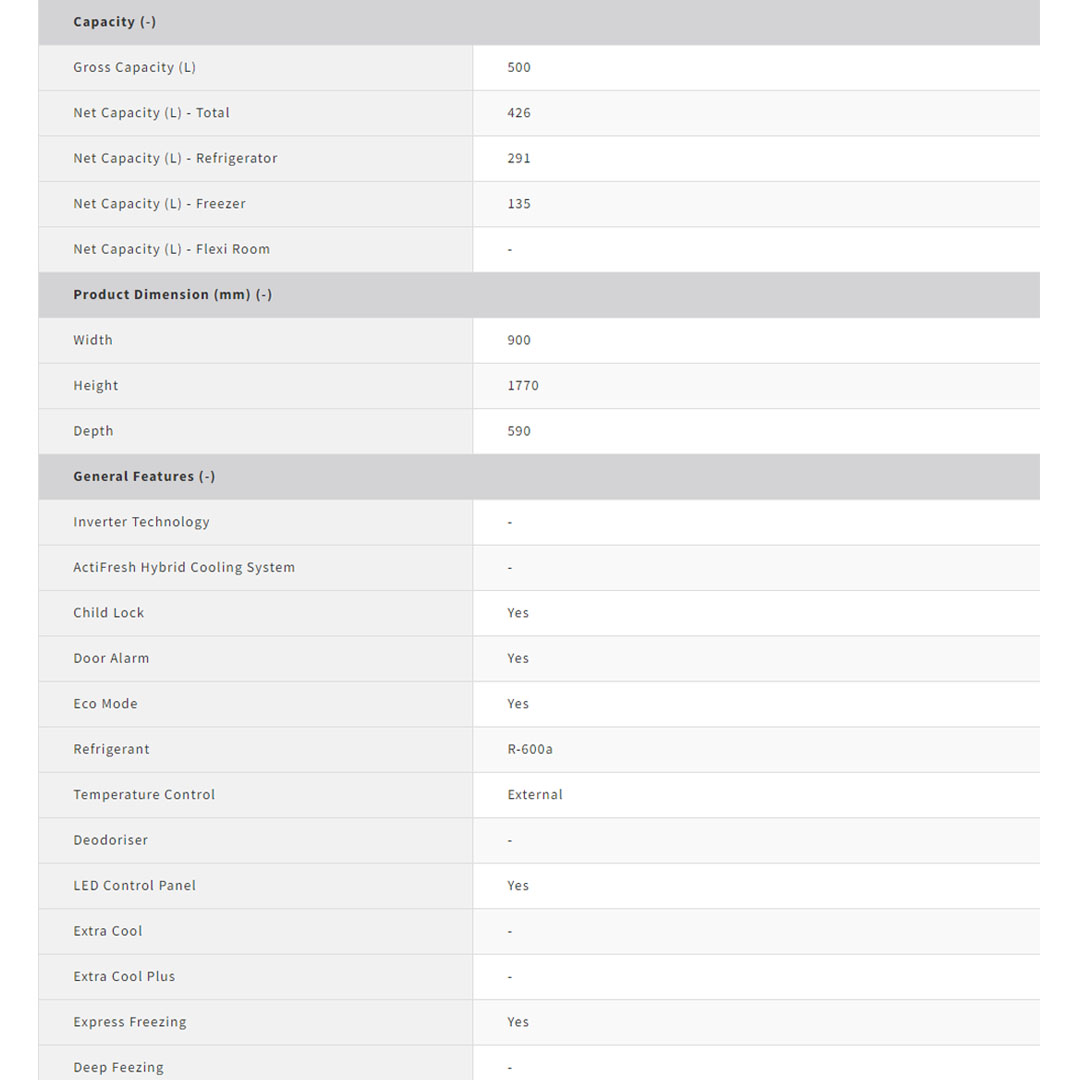
Task: Click the Eco Mode row label
Action: pyautogui.click(x=105, y=704)
